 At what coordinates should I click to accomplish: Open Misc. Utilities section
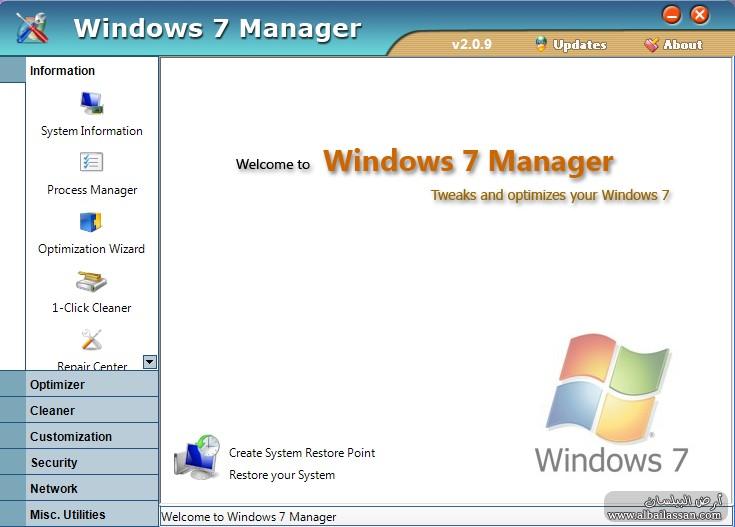(x=79, y=514)
